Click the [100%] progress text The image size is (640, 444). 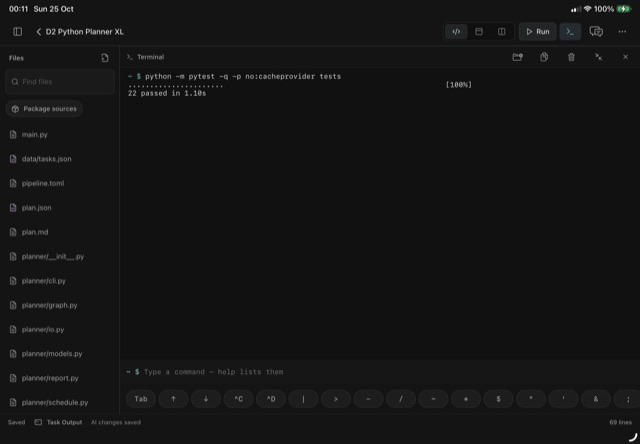click(458, 85)
